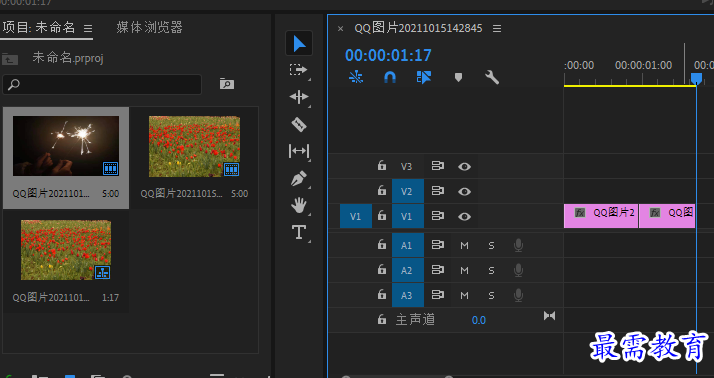714x378 pixels.
Task: Select the sparkler clip thumbnail
Action: point(66,146)
